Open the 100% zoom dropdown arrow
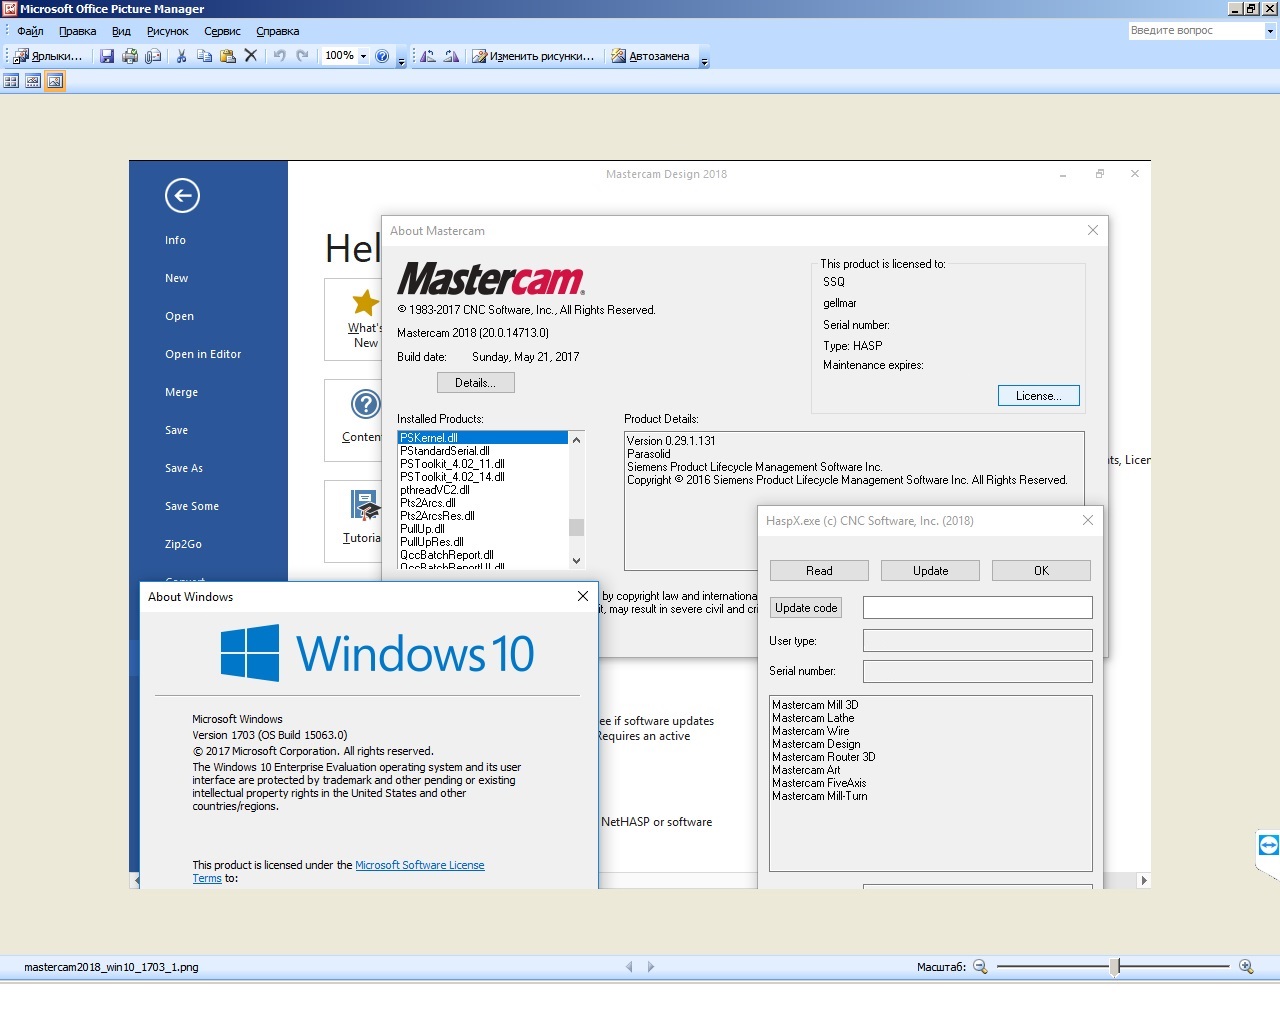The width and height of the screenshot is (1280, 1020). point(363,56)
